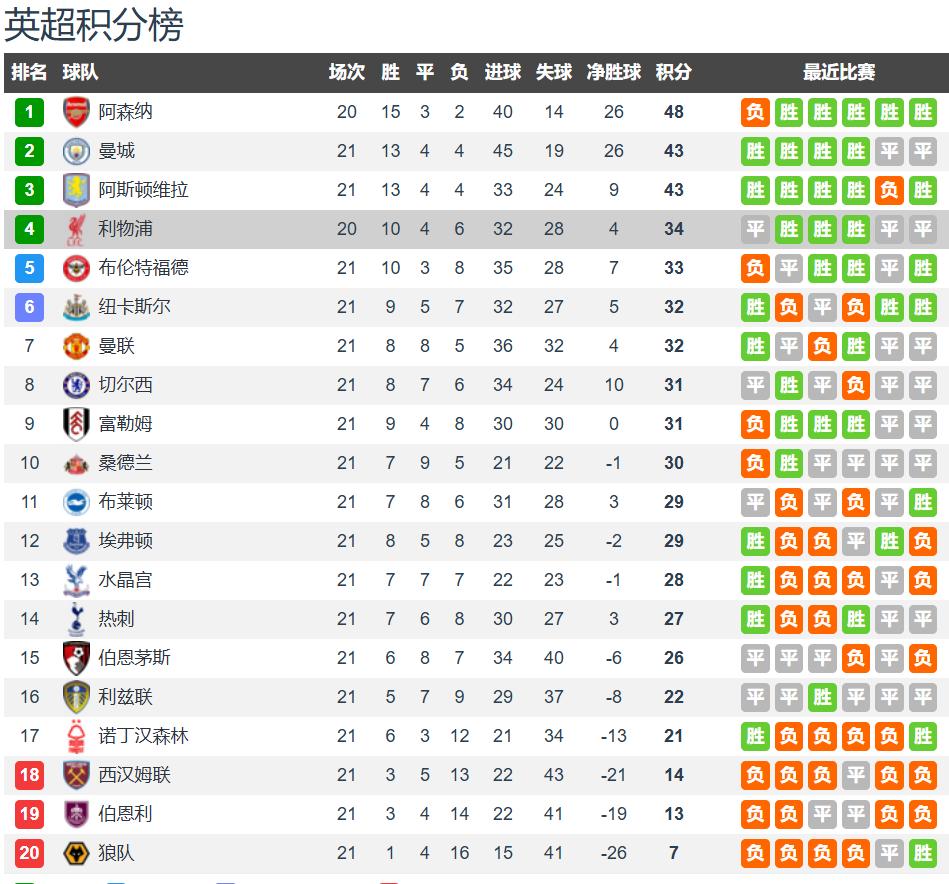Click the Everton (埃弗顿) crest icon
The image size is (949, 884).
pos(76,541)
